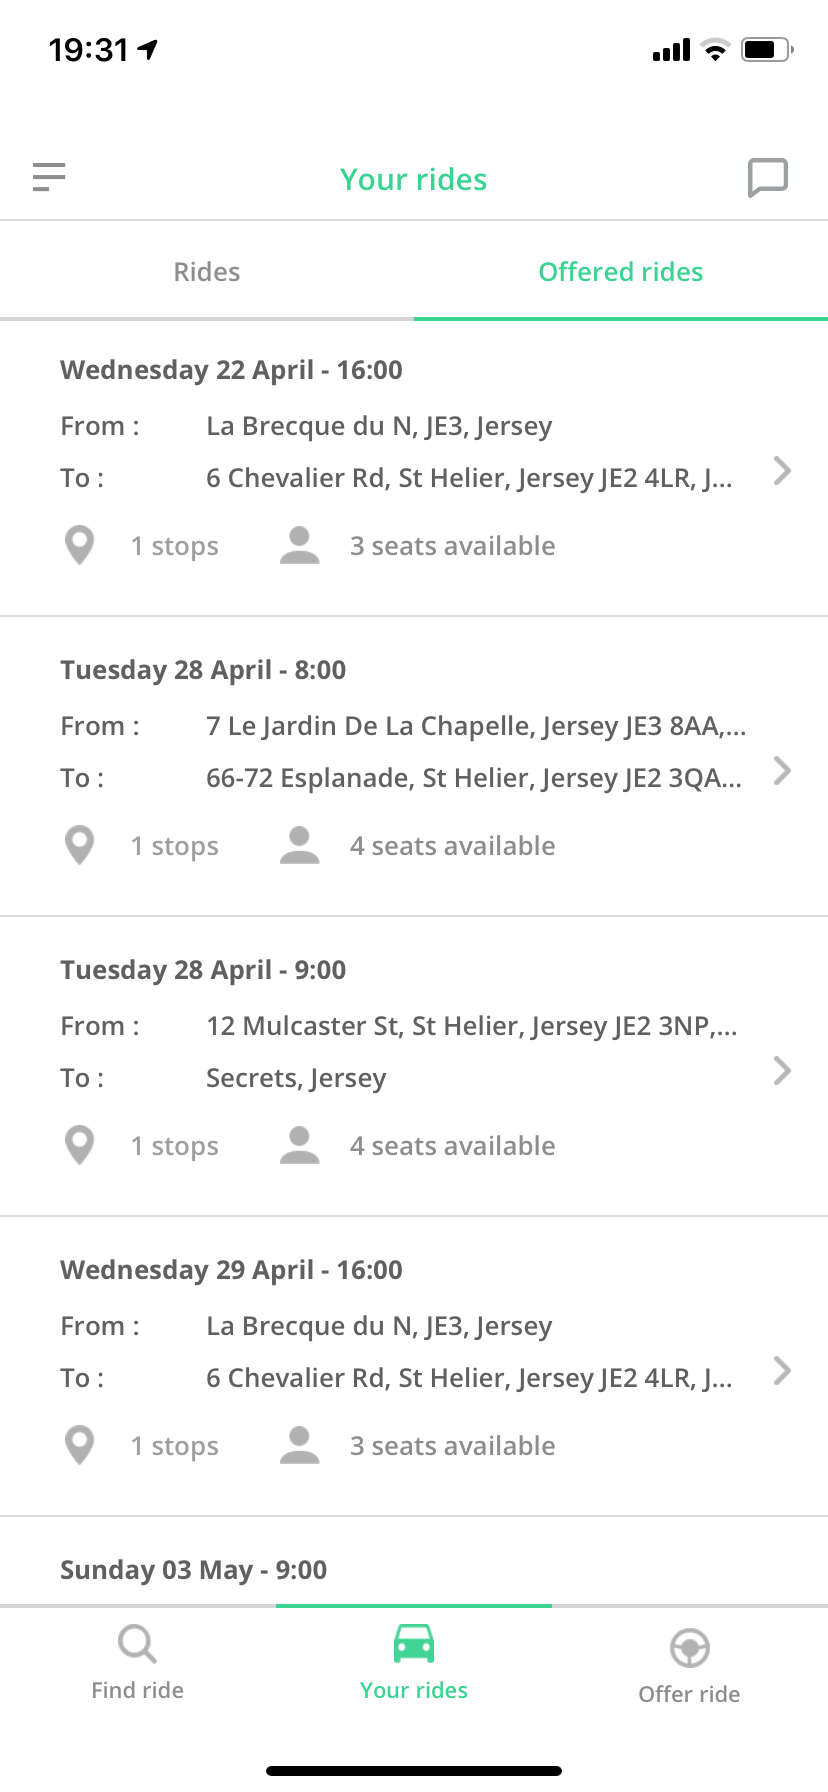Screen dimensions: 828x1792
Task: Expand the Tuesday 28 April 8:00 ride chevron
Action: coord(782,771)
